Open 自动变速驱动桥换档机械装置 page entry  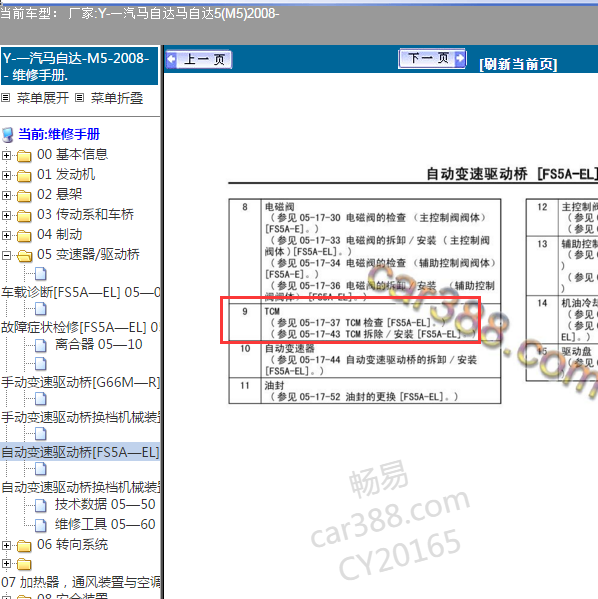(80, 487)
